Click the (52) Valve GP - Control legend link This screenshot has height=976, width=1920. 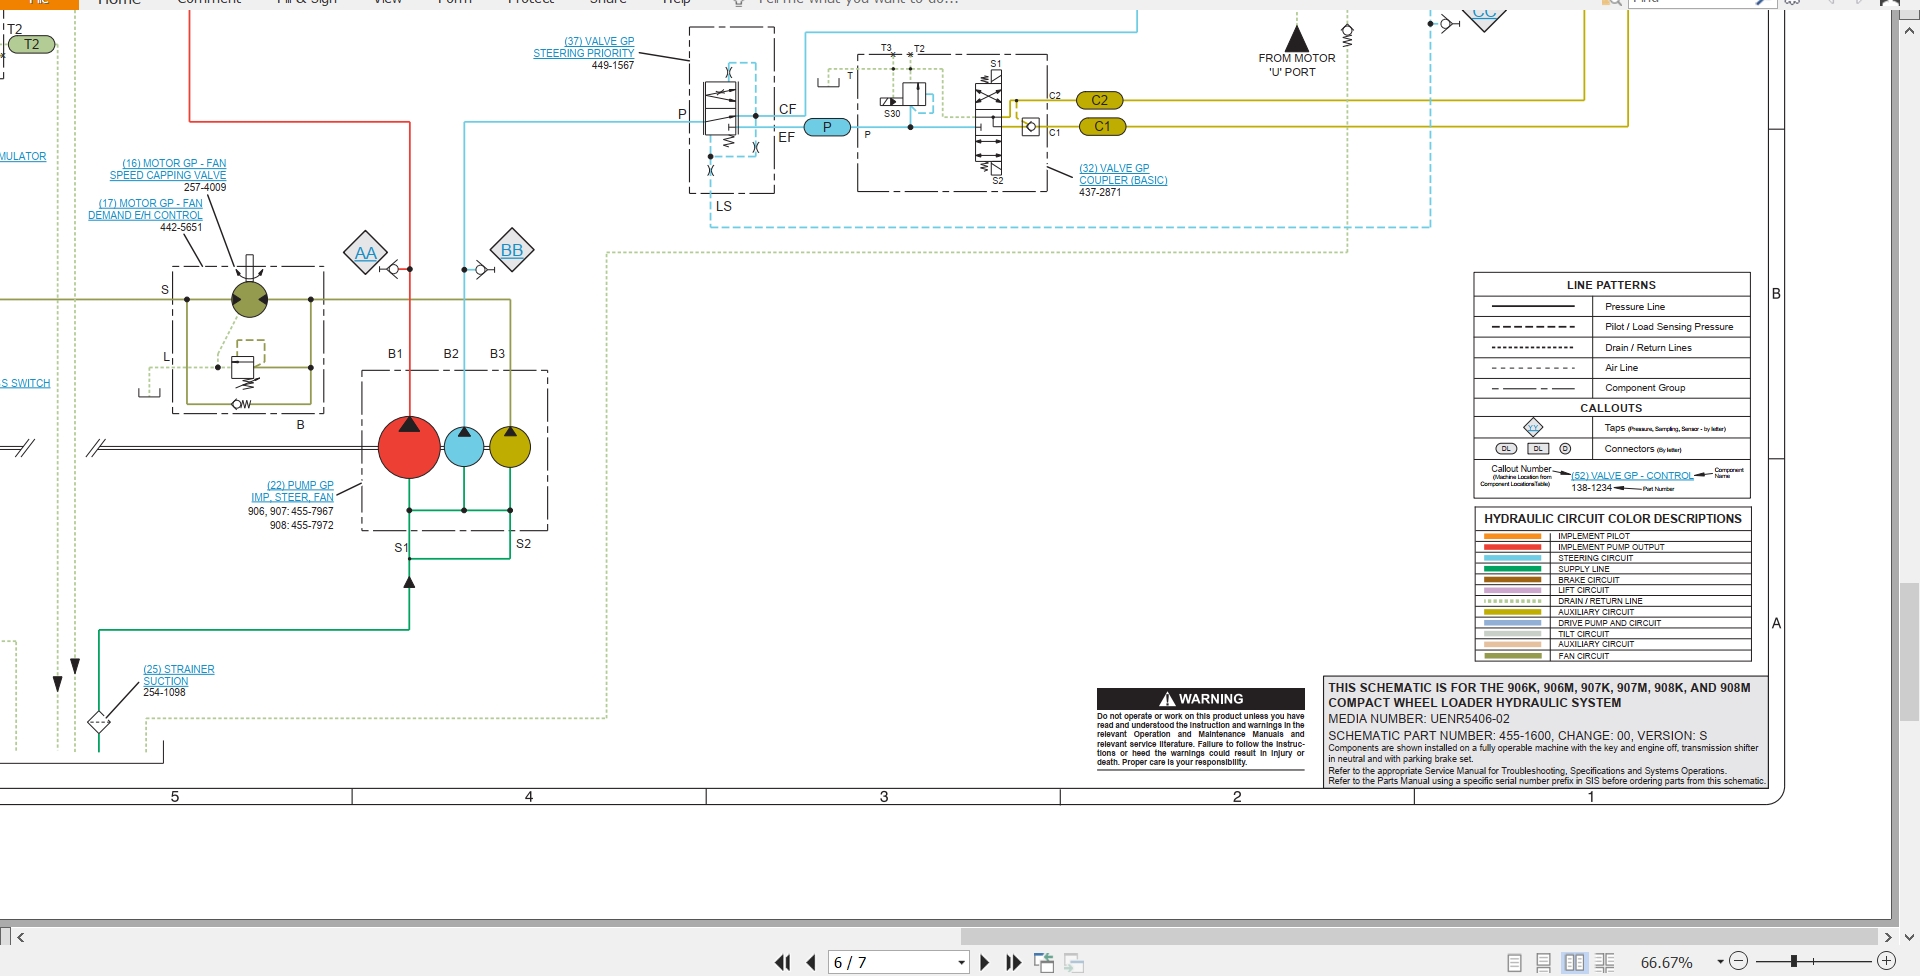1632,476
